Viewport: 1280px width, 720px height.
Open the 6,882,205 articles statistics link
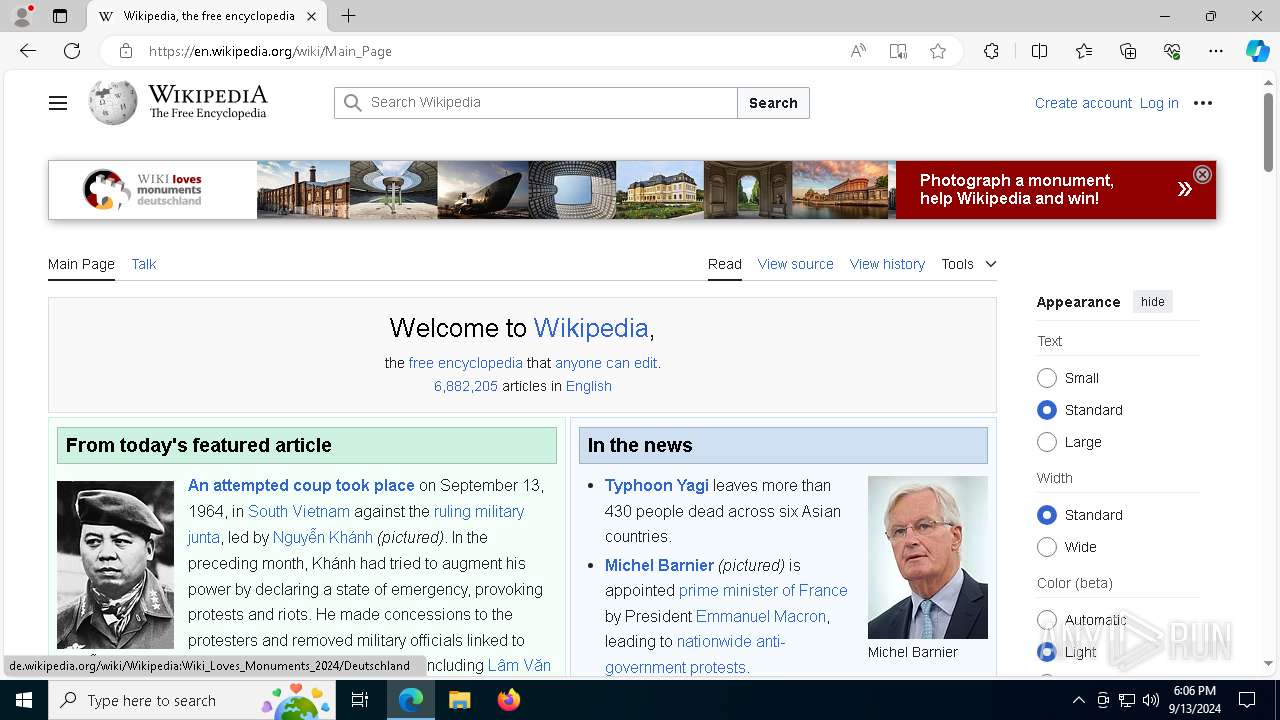(x=465, y=386)
